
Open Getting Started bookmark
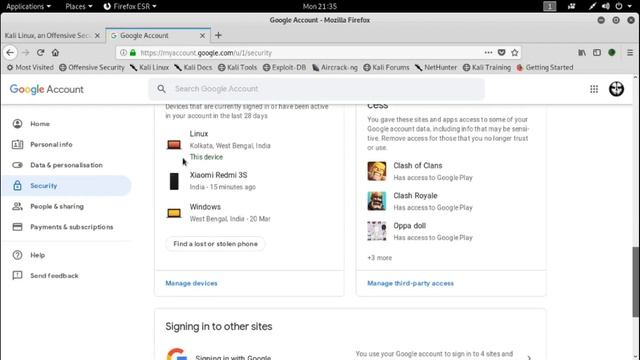(544, 67)
